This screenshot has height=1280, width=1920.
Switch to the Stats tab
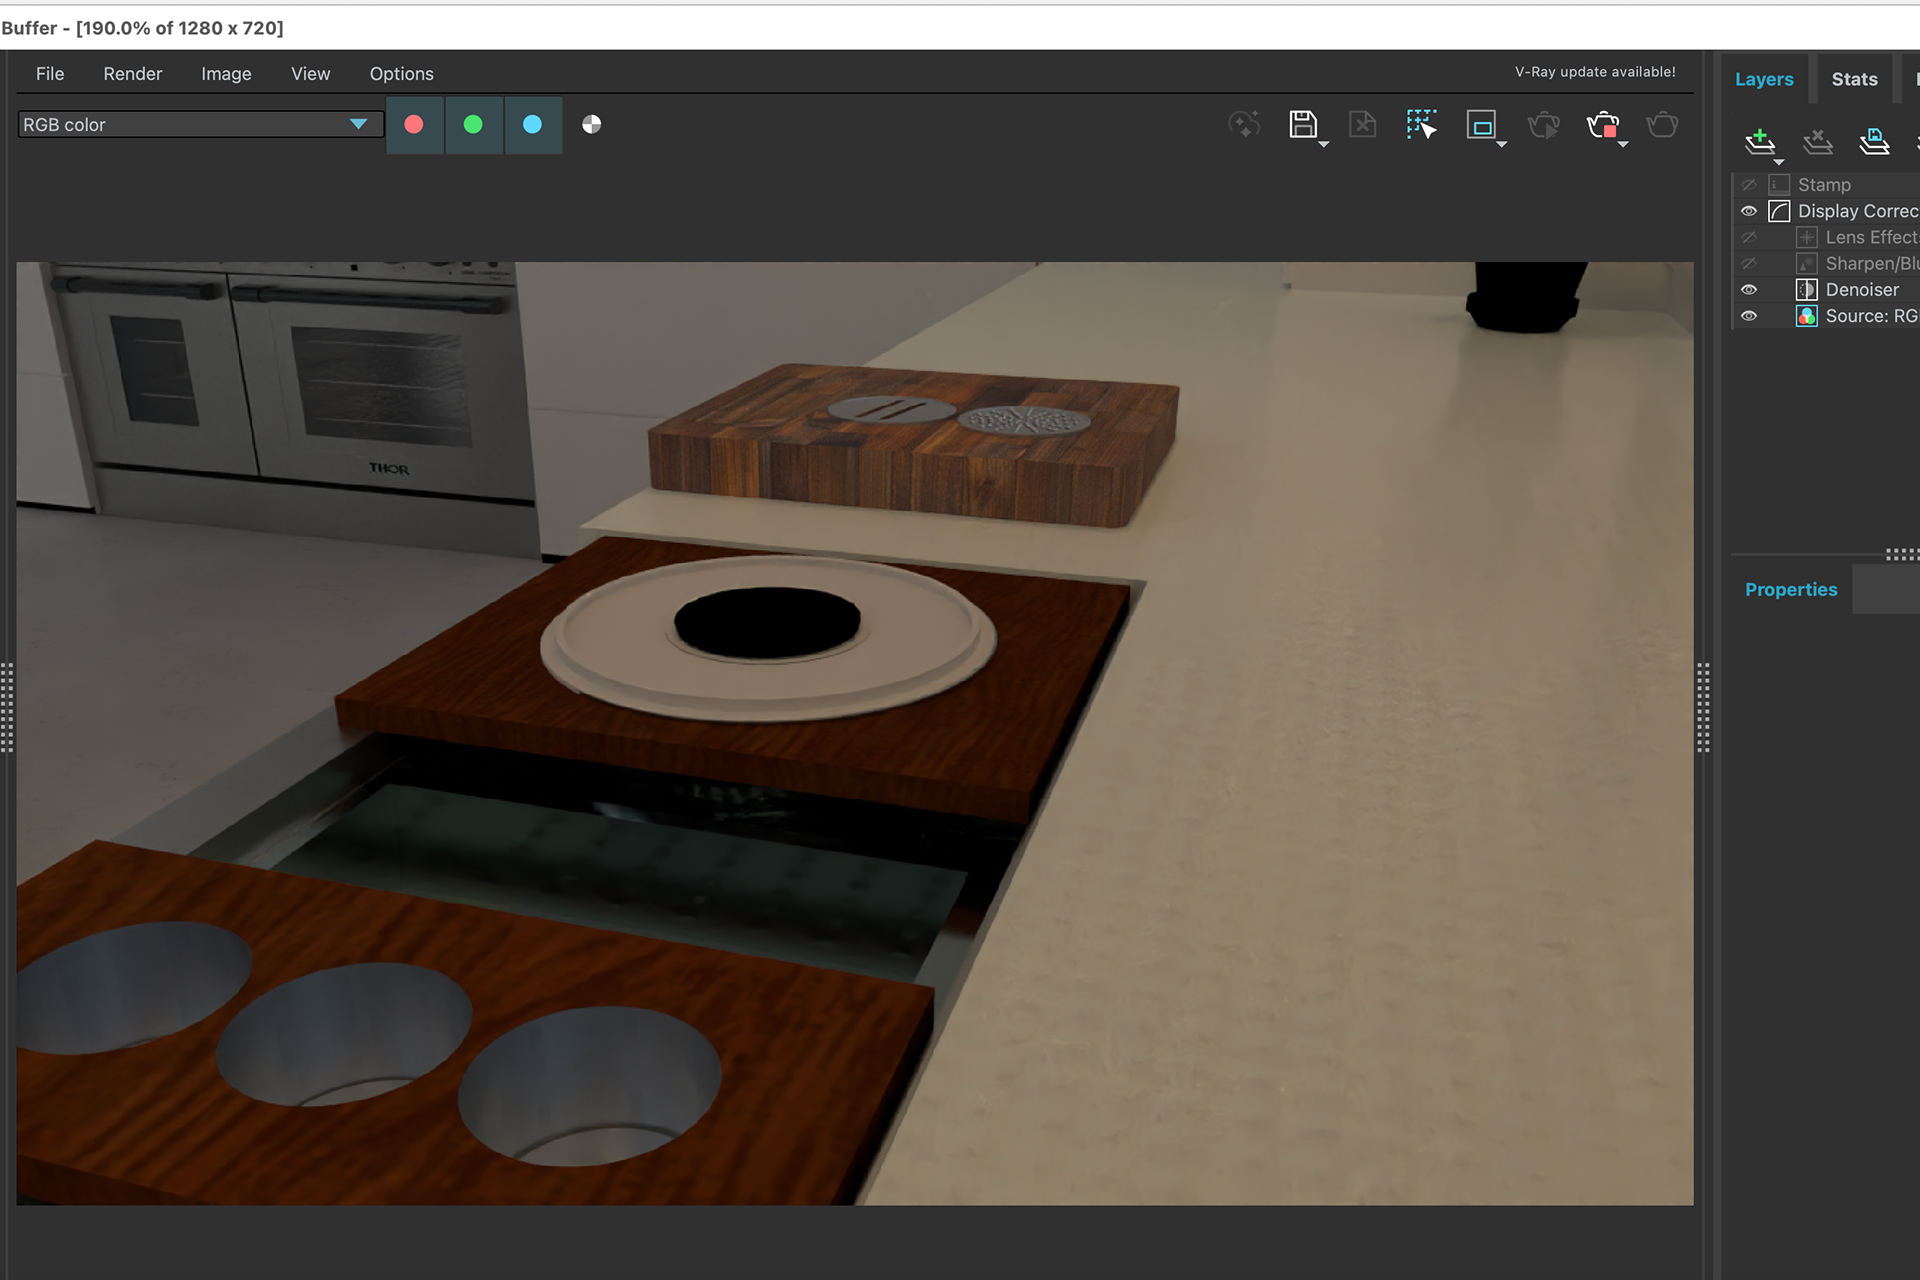click(1854, 79)
